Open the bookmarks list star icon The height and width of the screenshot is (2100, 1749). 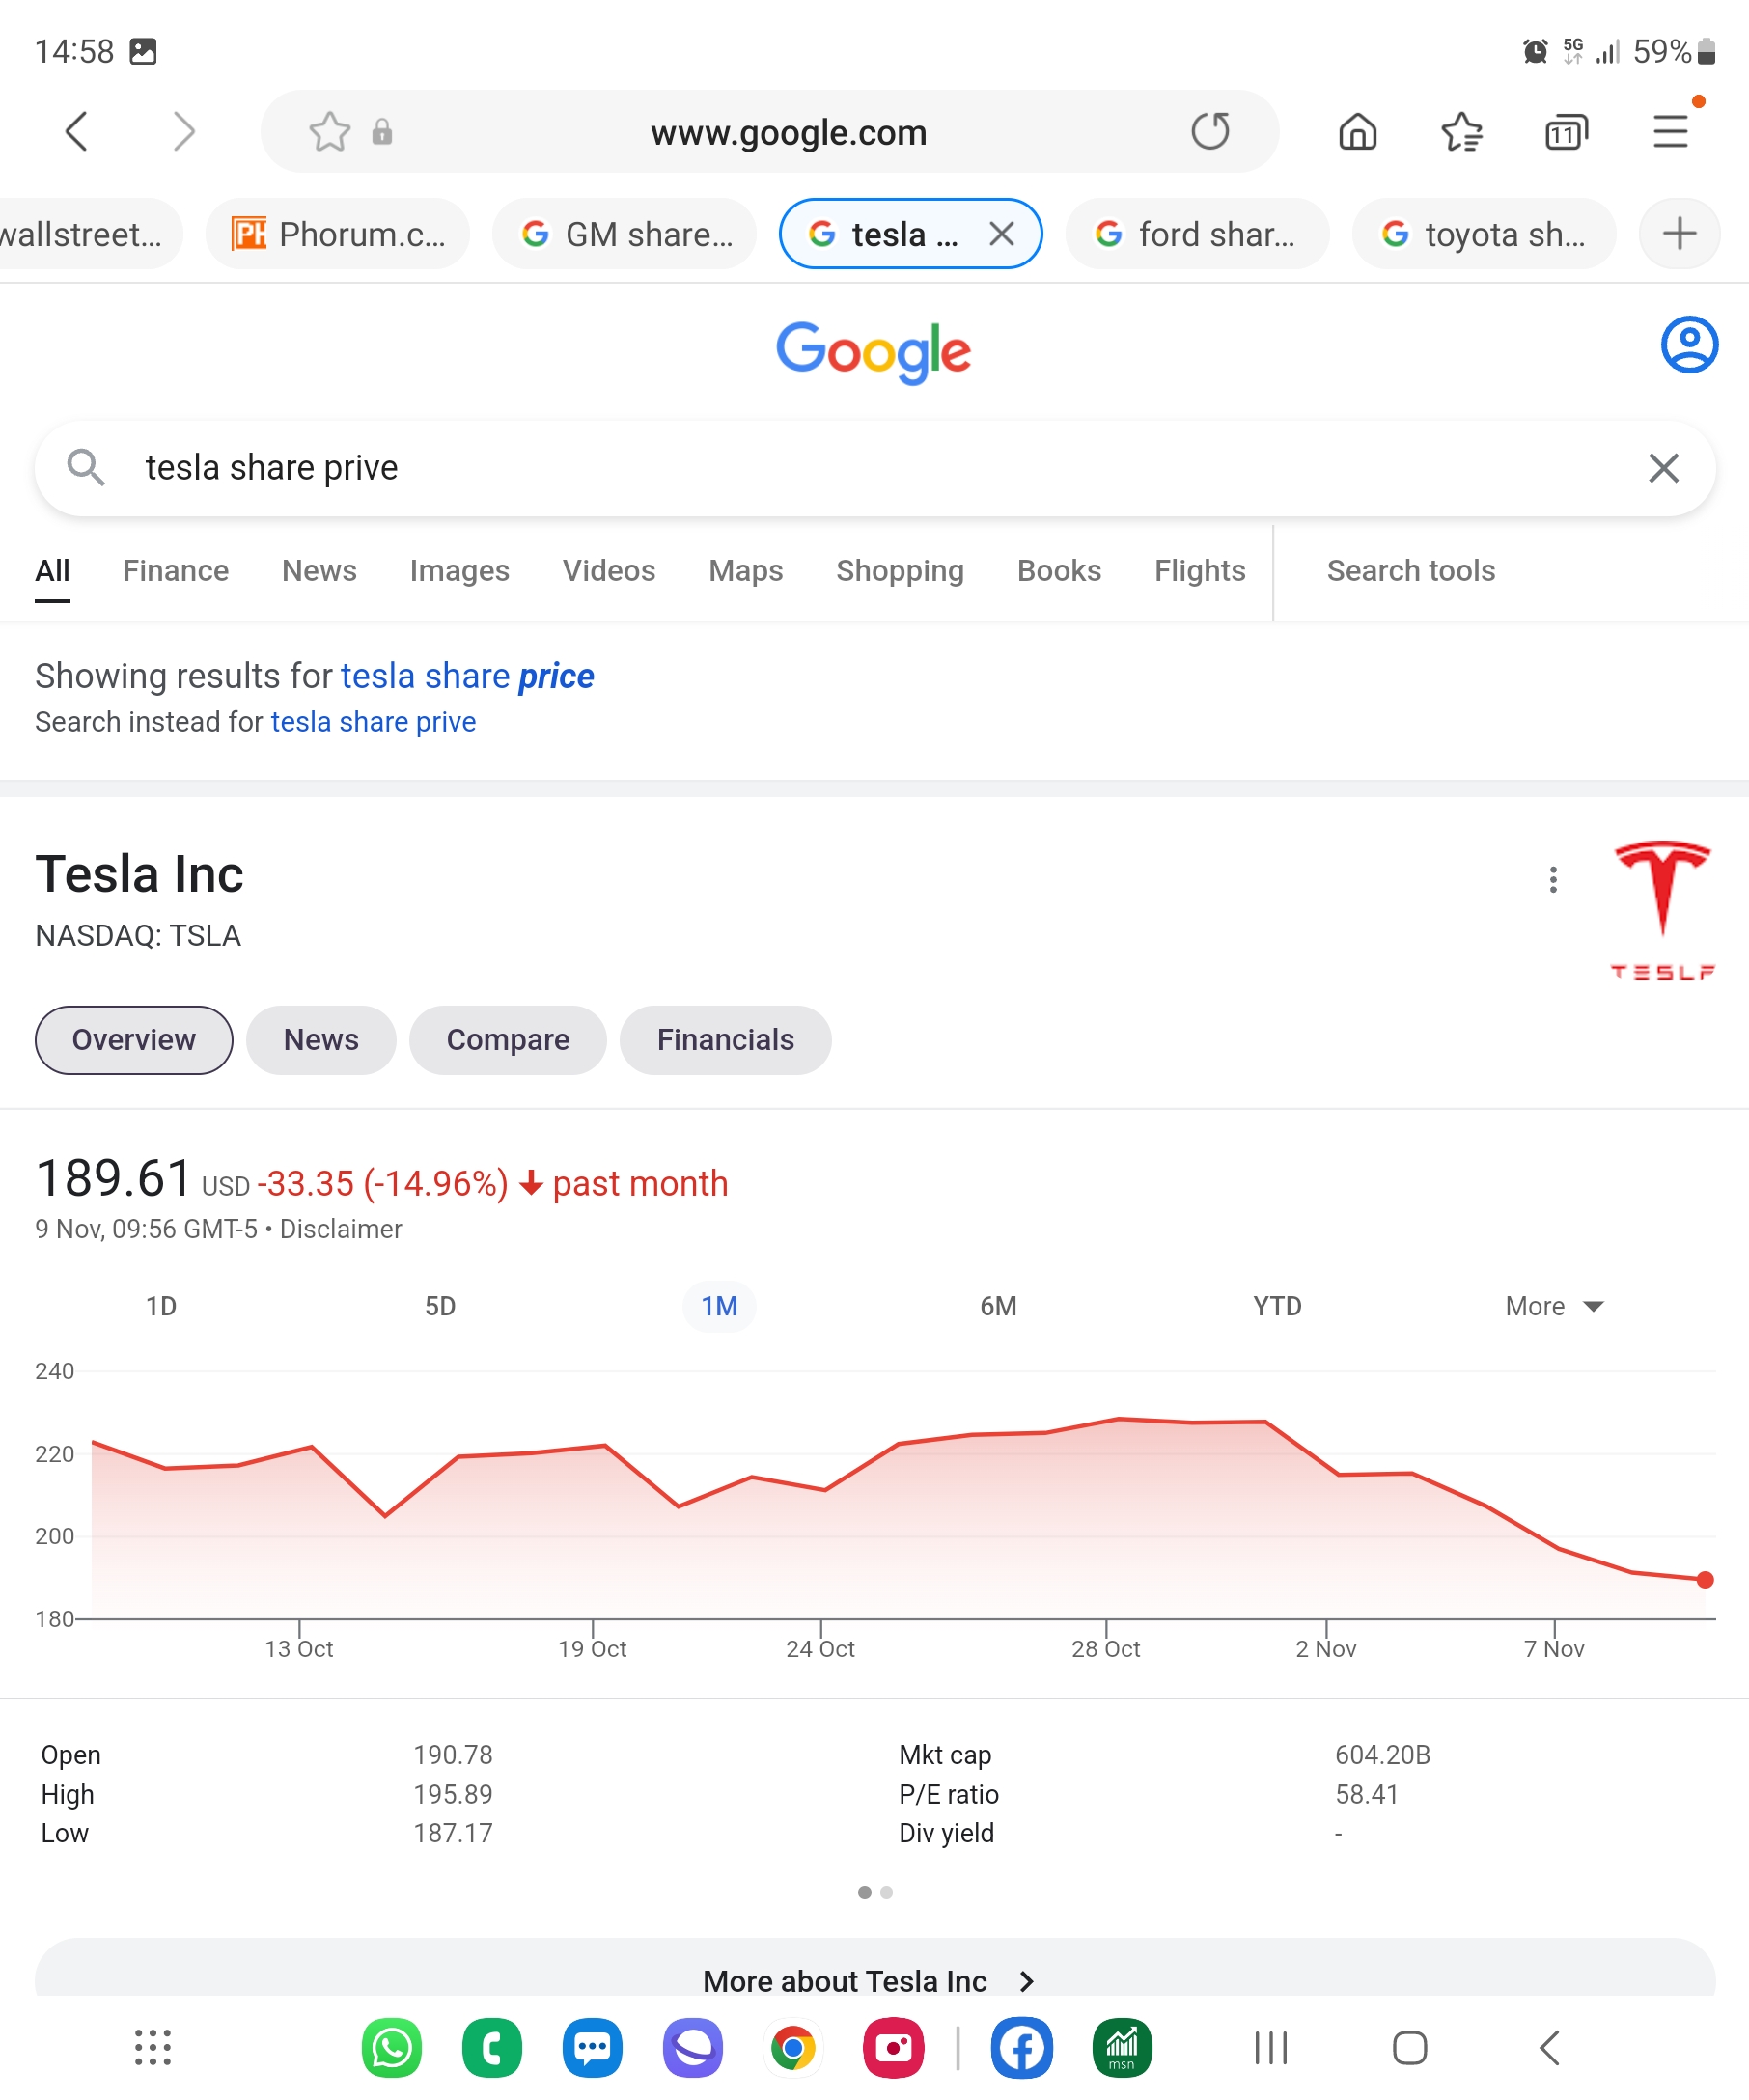pos(1461,131)
